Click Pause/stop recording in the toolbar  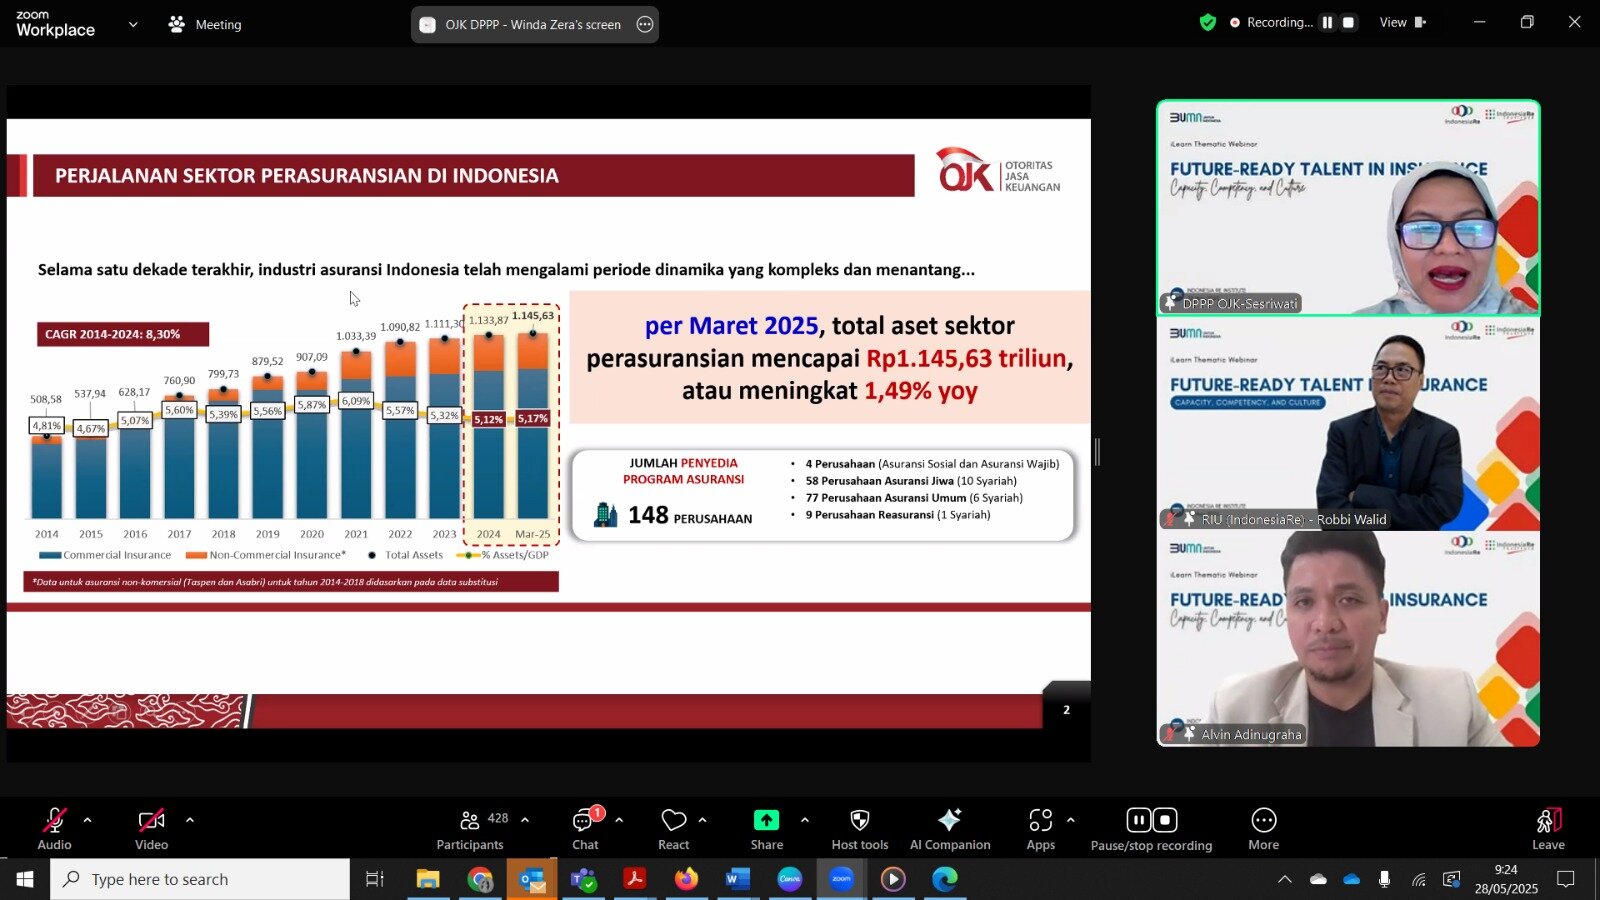click(x=1151, y=829)
